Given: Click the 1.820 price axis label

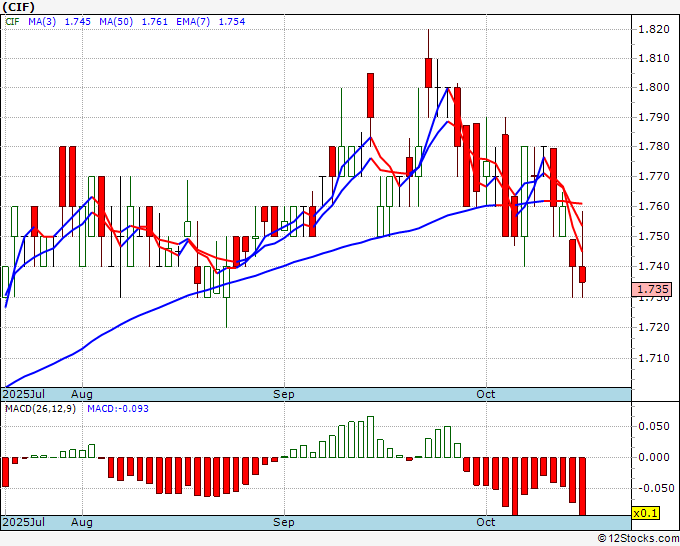Looking at the screenshot, I should pos(654,29).
